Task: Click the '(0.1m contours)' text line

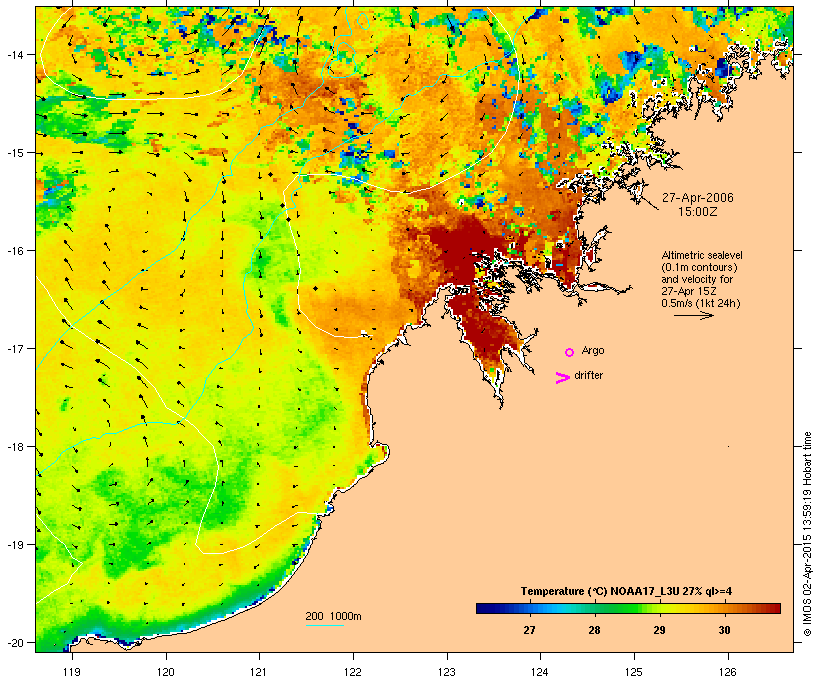Action: pos(699,267)
